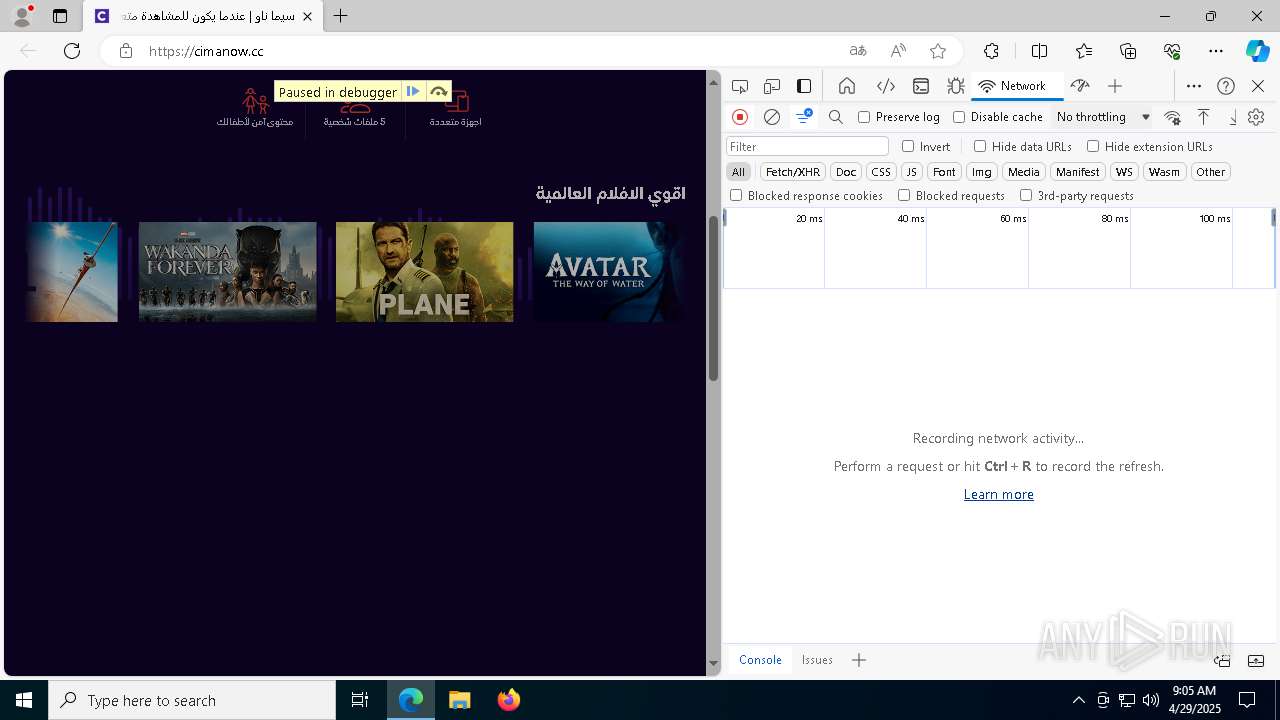1280x720 pixels.
Task: Import HAR file with upload arrow
Action: point(1204,117)
